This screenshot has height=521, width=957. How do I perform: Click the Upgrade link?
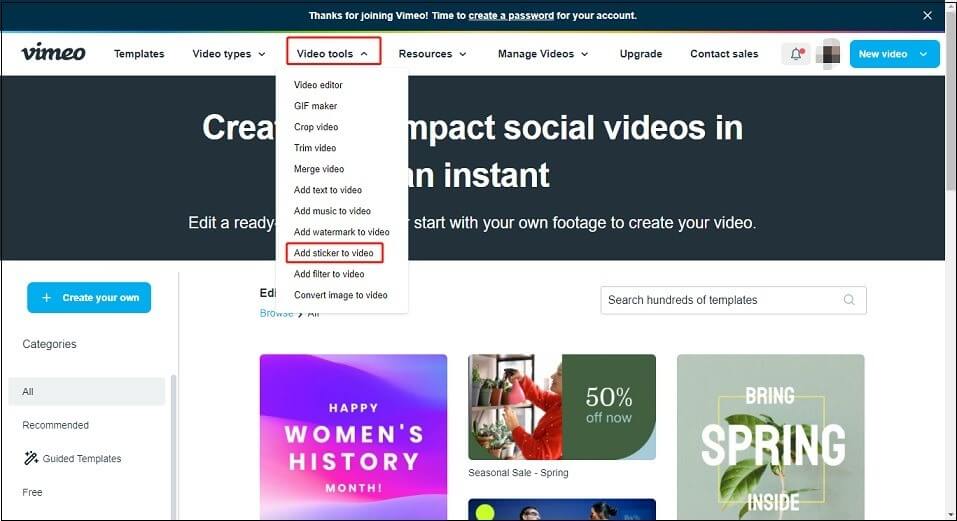(641, 54)
